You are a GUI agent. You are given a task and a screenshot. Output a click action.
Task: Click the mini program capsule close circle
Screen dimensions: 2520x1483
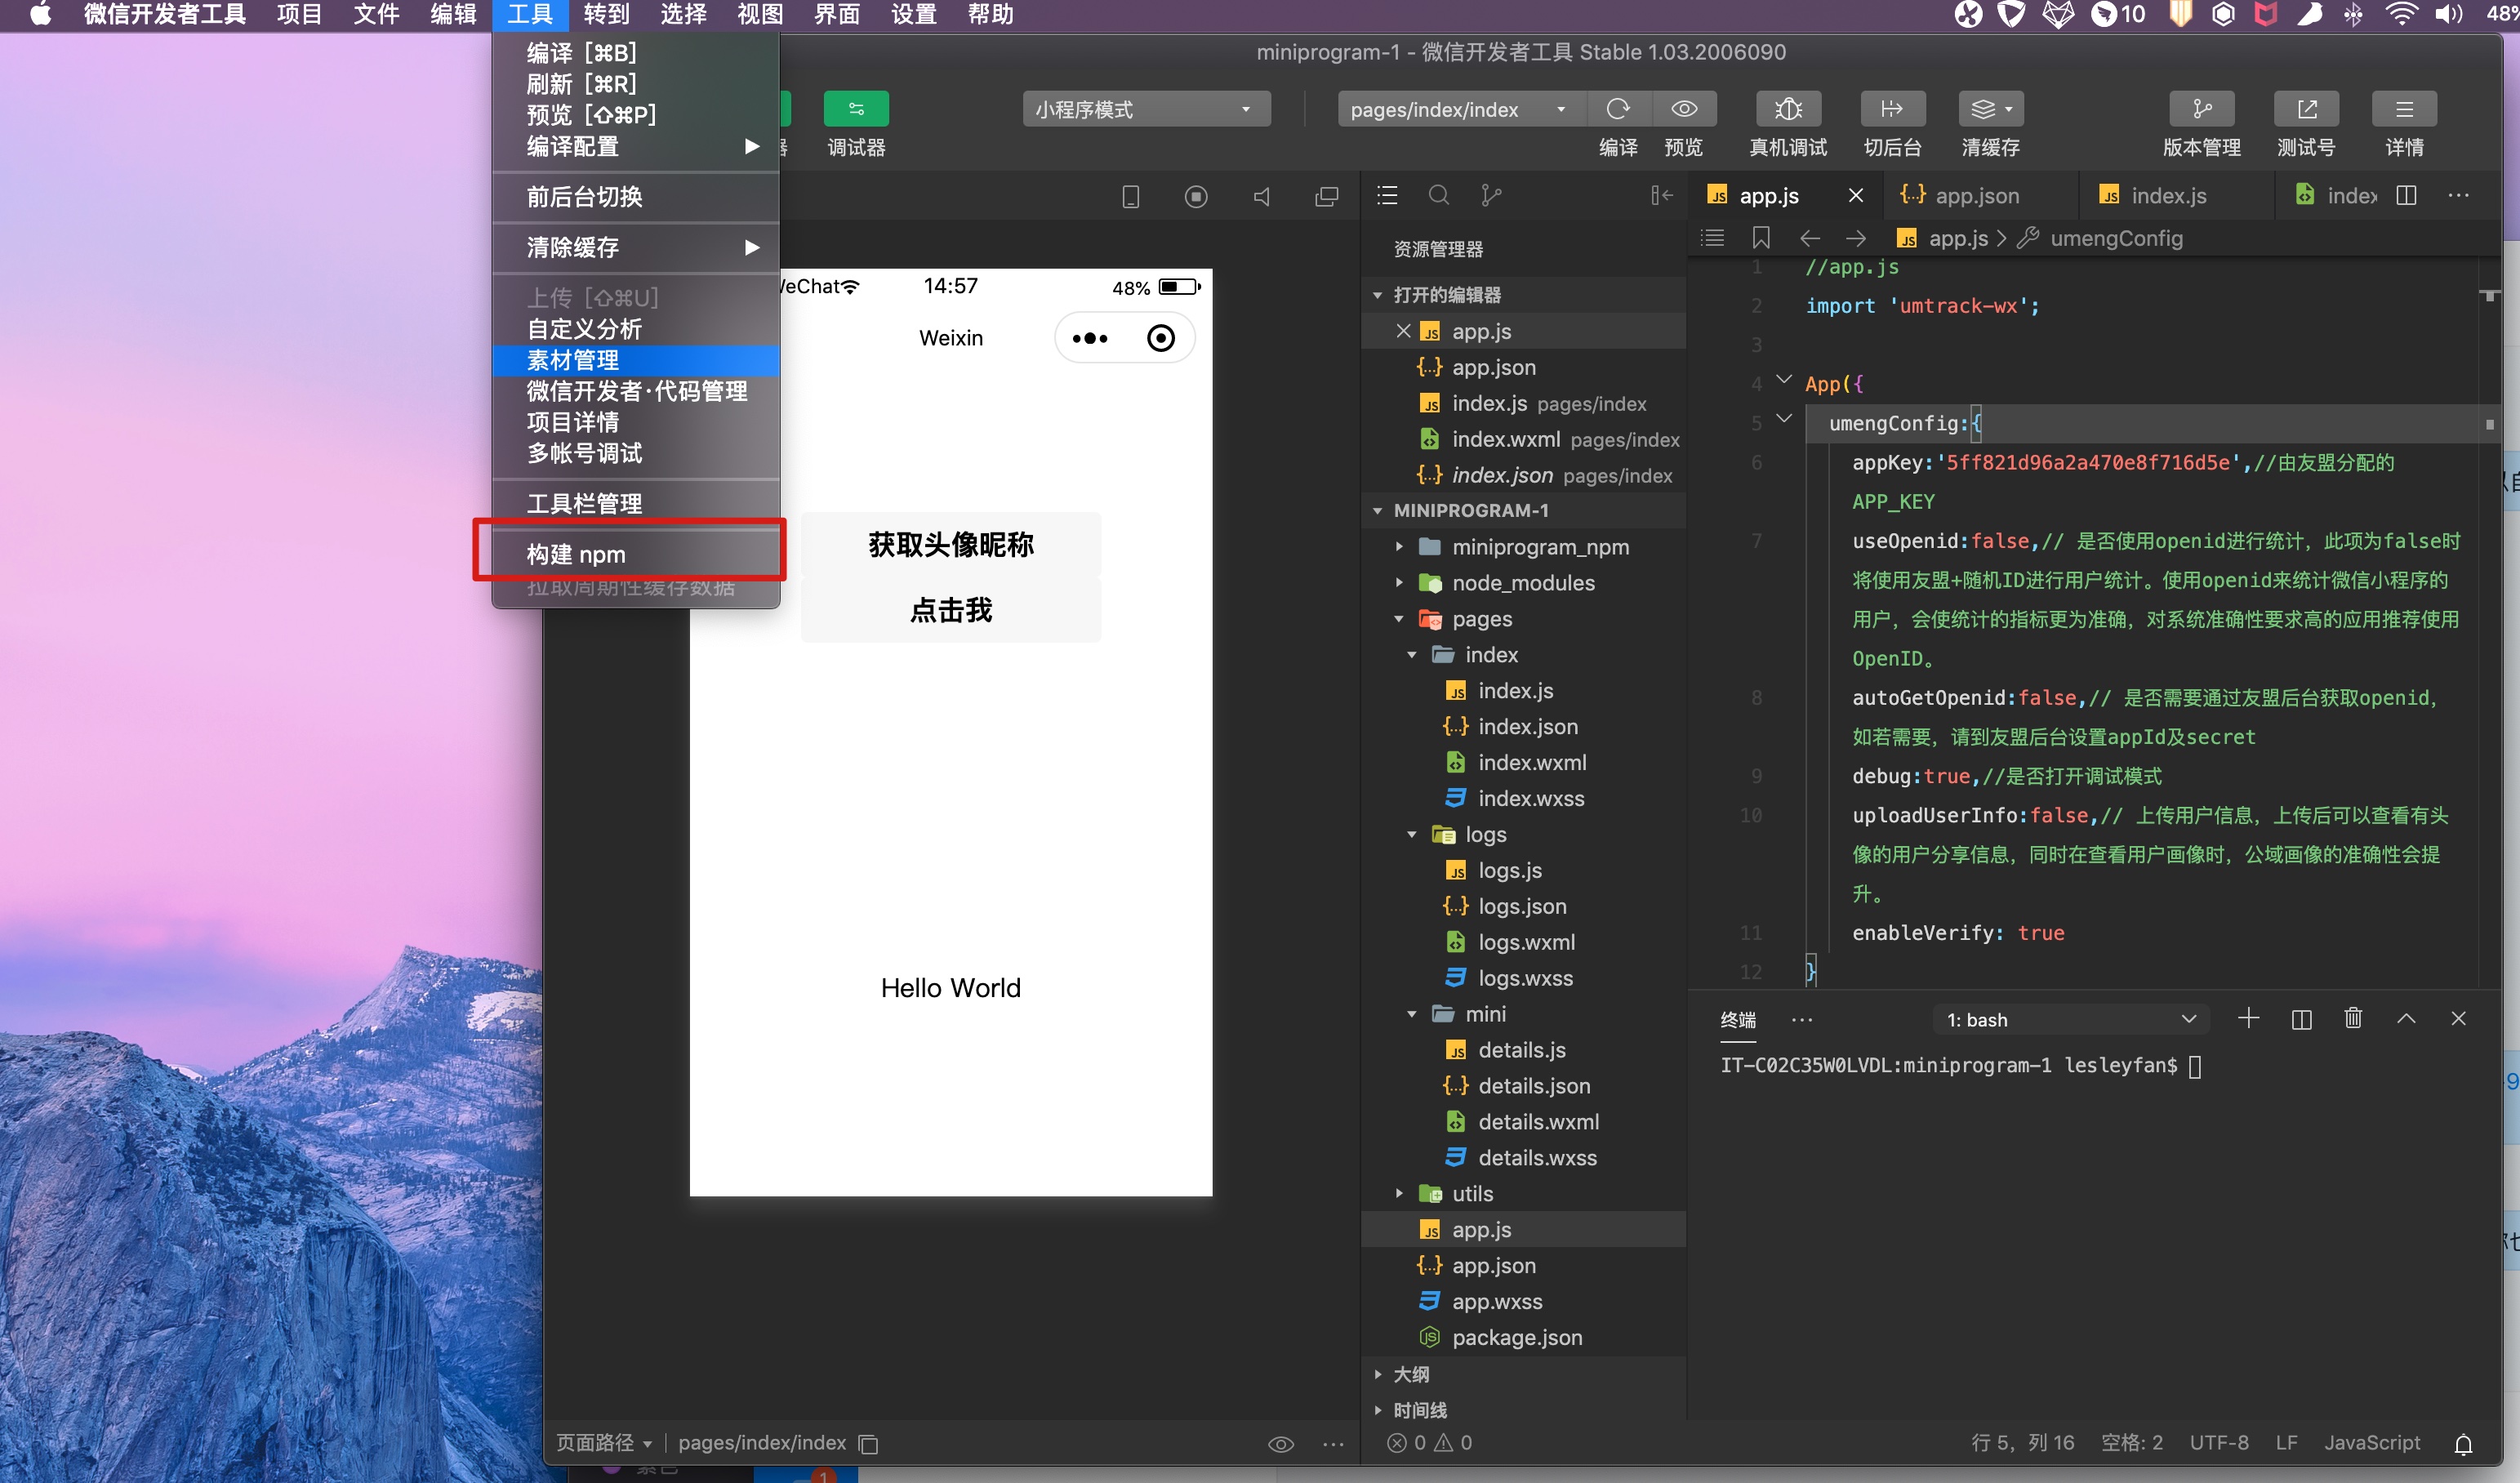(1160, 338)
